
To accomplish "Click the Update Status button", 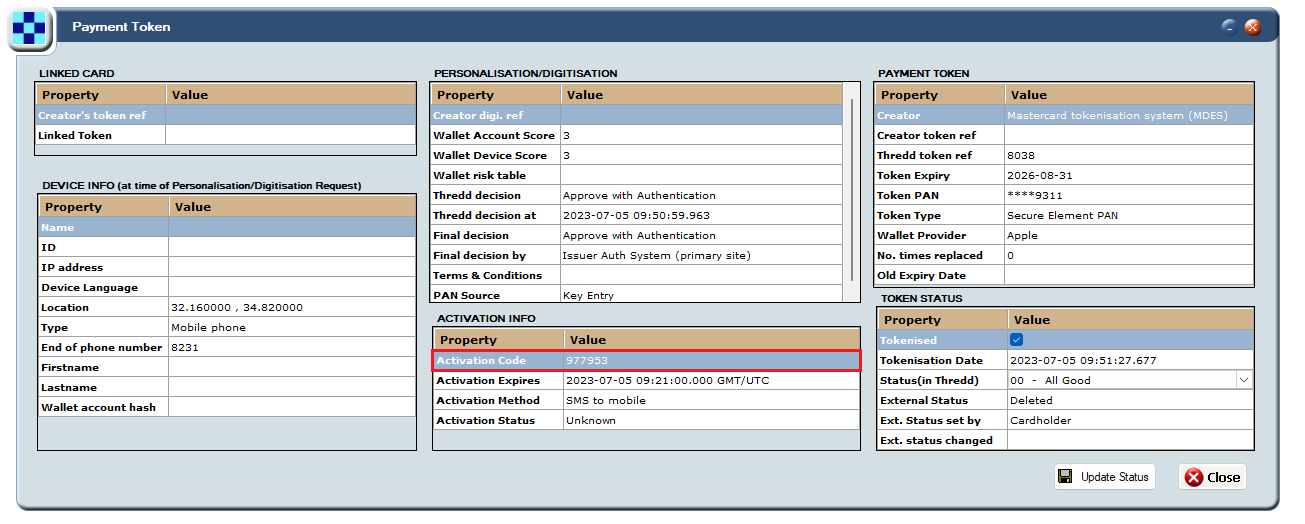I will [1105, 477].
